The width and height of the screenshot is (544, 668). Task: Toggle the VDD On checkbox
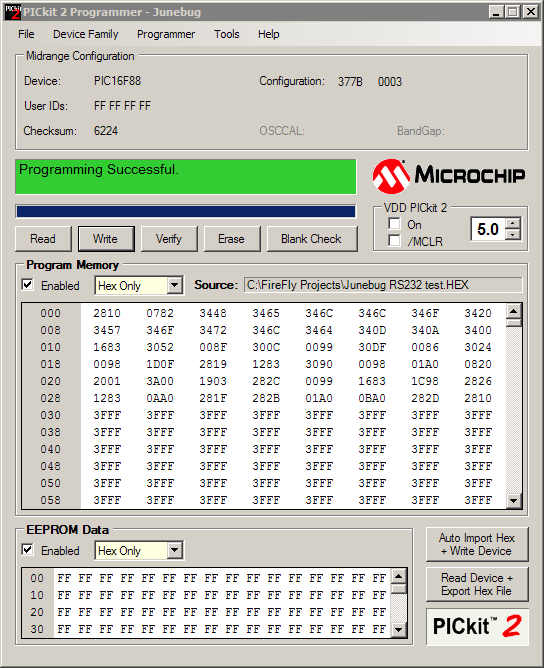[x=394, y=224]
